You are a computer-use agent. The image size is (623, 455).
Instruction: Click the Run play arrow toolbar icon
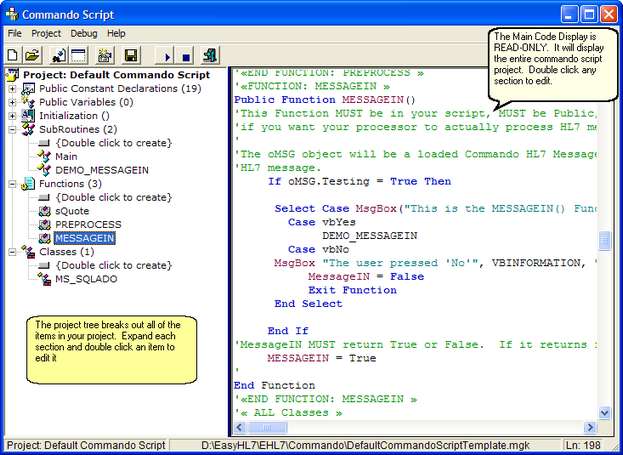point(167,57)
